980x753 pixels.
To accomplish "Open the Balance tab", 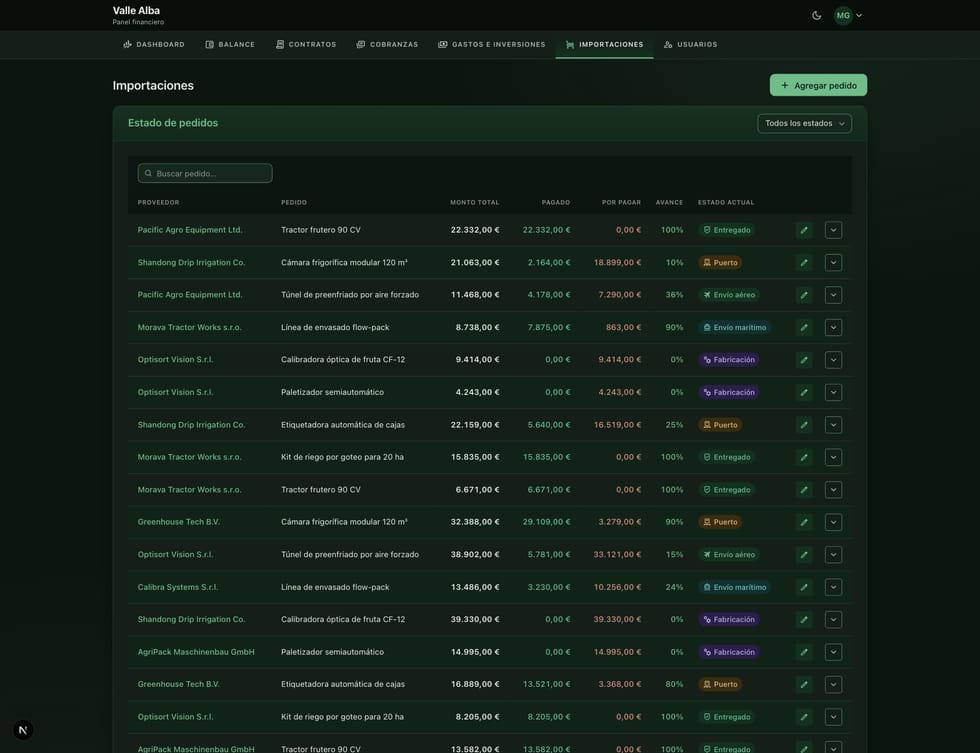I will [x=230, y=44].
